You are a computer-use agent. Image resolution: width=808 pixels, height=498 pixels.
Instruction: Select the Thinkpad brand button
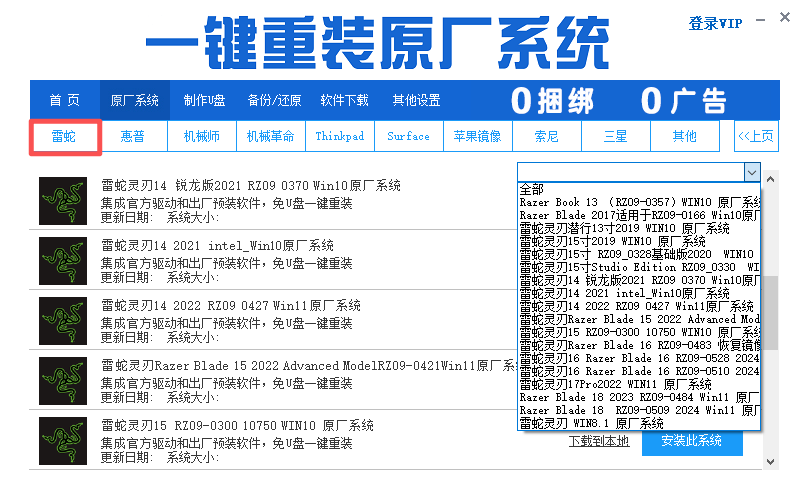pos(340,136)
